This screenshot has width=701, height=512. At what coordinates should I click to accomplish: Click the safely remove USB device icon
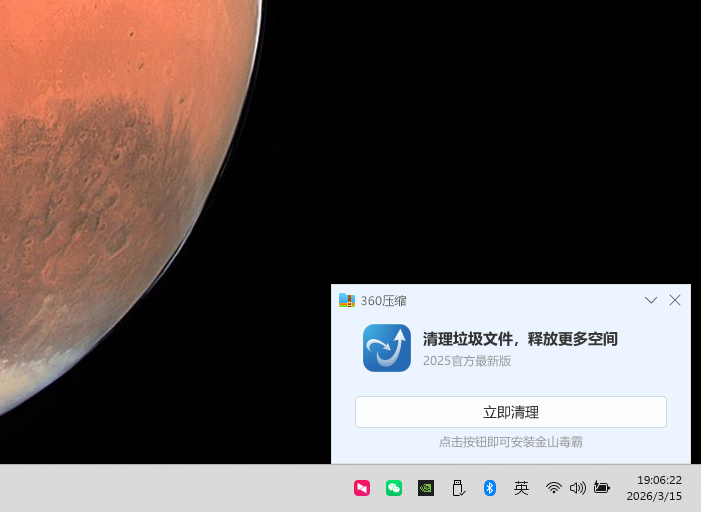click(x=458, y=488)
